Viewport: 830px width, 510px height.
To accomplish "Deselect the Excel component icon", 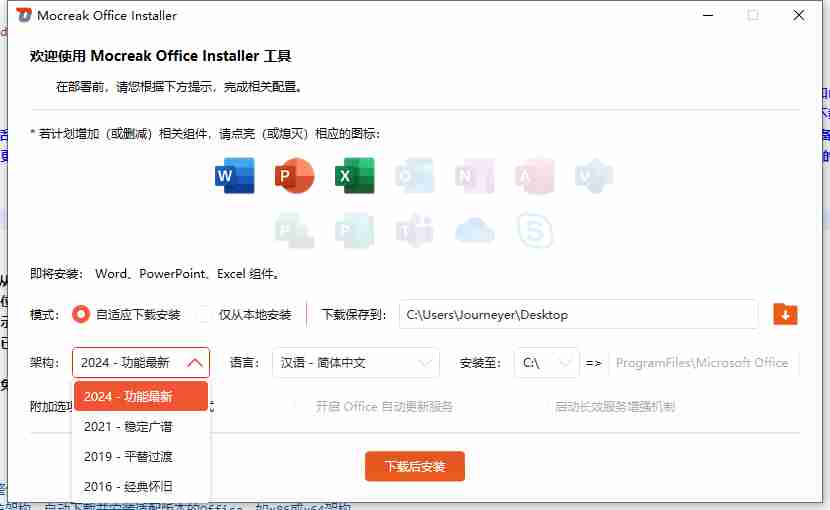I will point(354,176).
